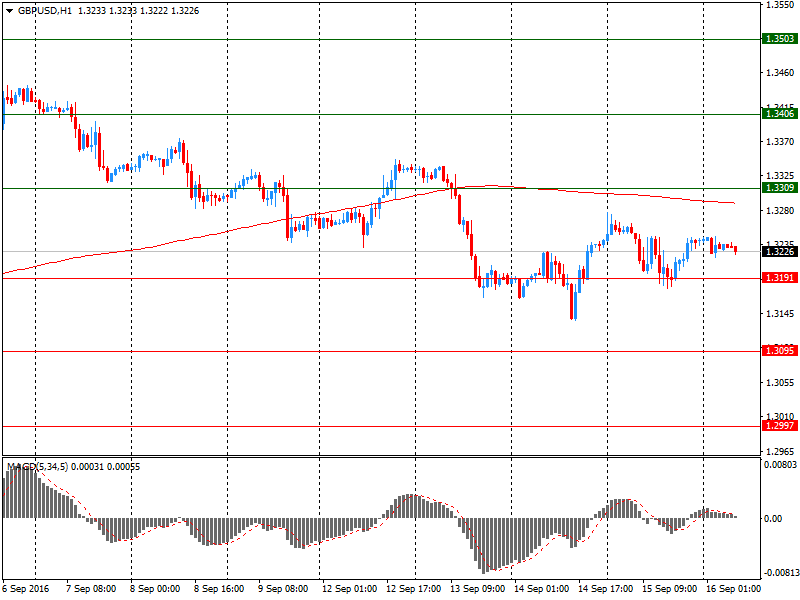Click the 8 Sep 00:00 time label
This screenshot has width=800, height=600.
[x=155, y=589]
